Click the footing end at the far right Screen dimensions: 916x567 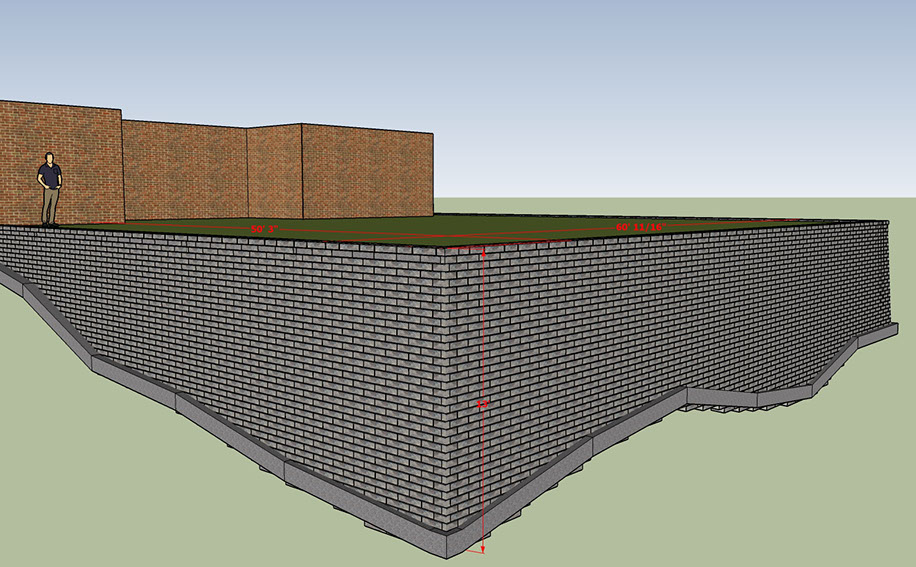[878, 335]
